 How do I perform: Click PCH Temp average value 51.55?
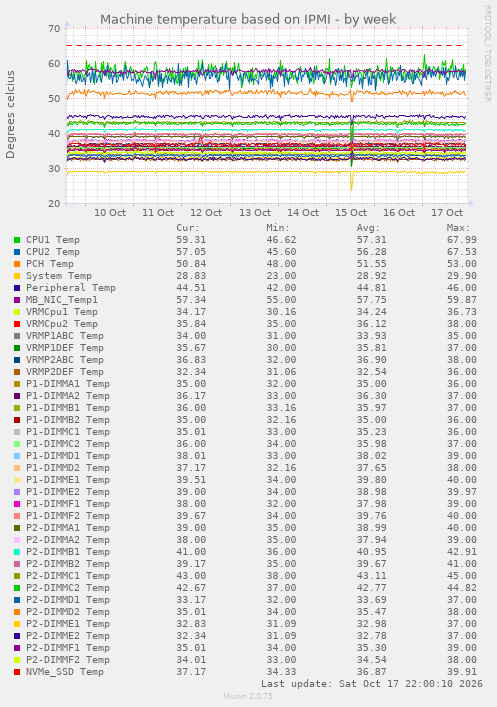coord(372,264)
